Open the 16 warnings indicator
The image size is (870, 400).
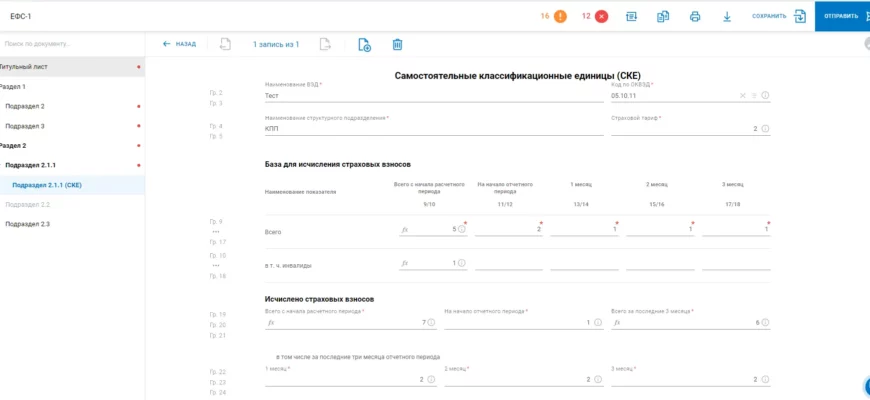click(554, 16)
